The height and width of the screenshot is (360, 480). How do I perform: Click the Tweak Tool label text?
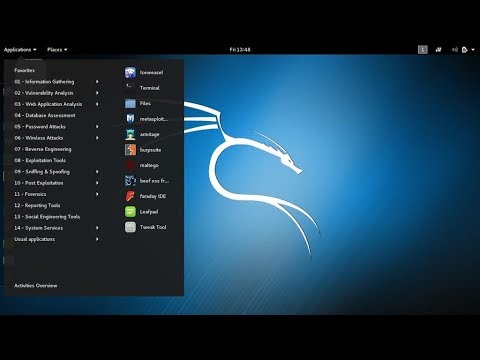153,227
